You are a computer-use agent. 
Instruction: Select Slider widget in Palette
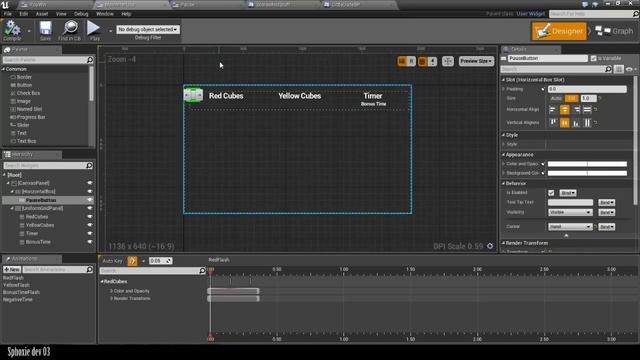[23, 125]
